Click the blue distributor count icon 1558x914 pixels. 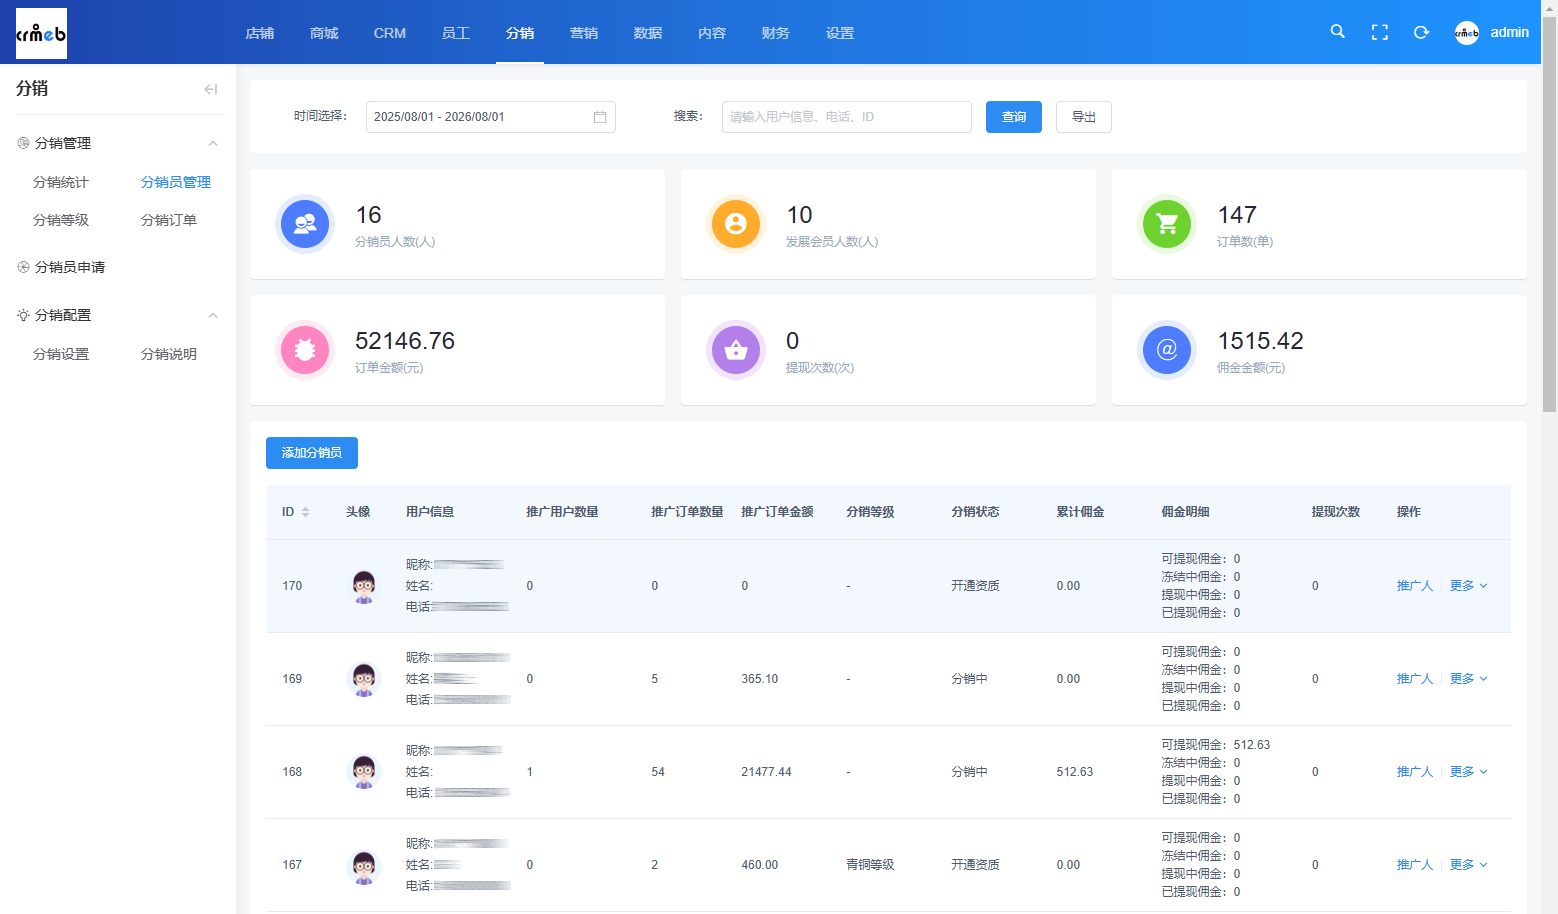305,224
